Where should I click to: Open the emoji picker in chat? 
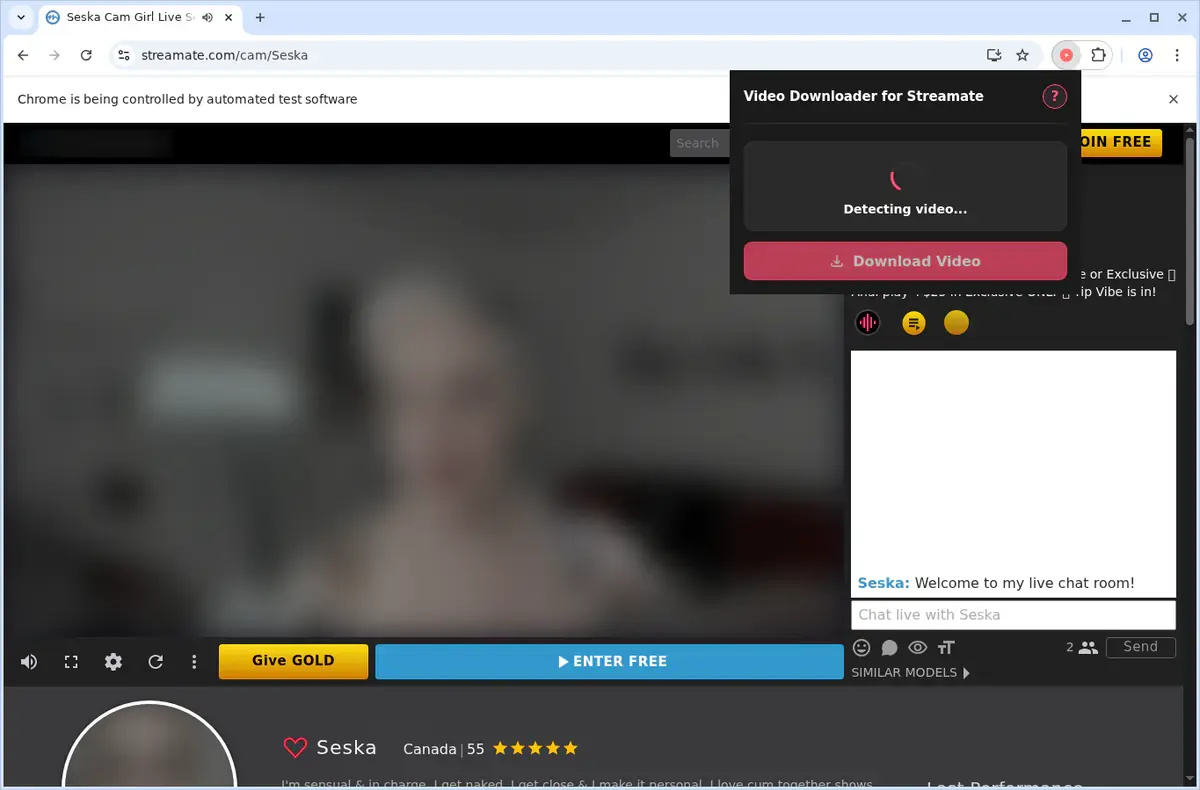tap(861, 647)
